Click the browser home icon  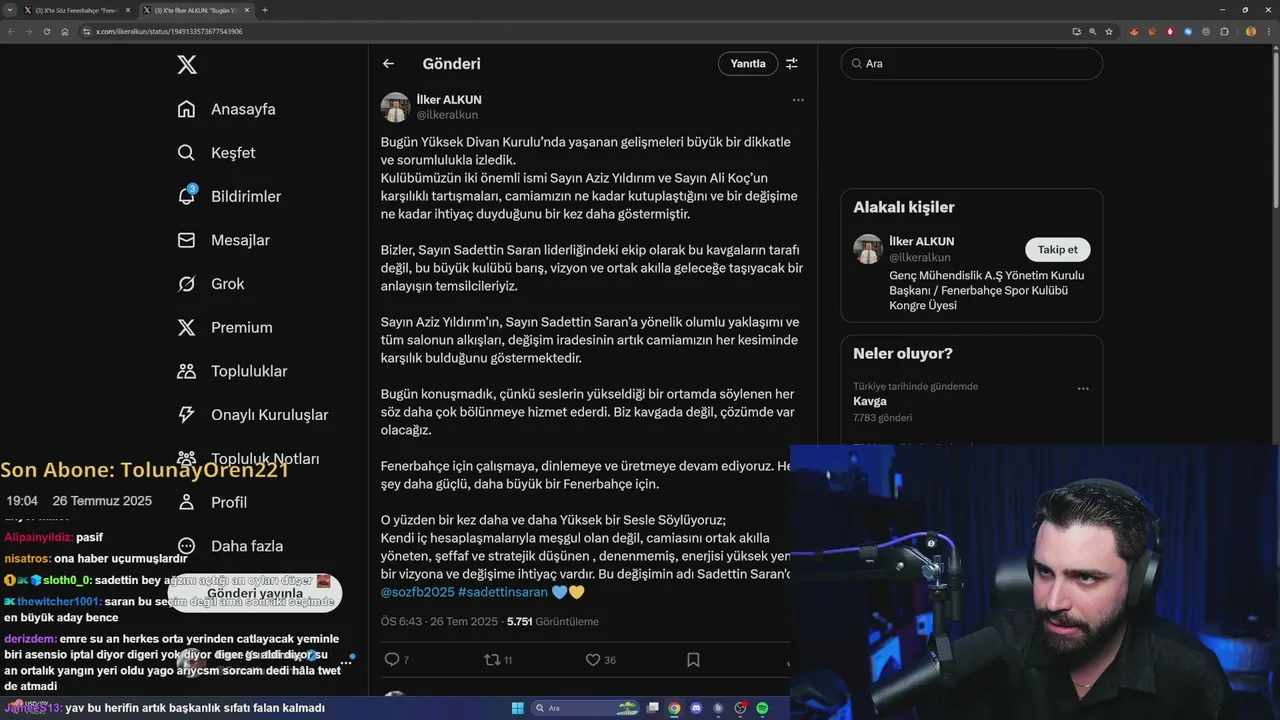65,31
